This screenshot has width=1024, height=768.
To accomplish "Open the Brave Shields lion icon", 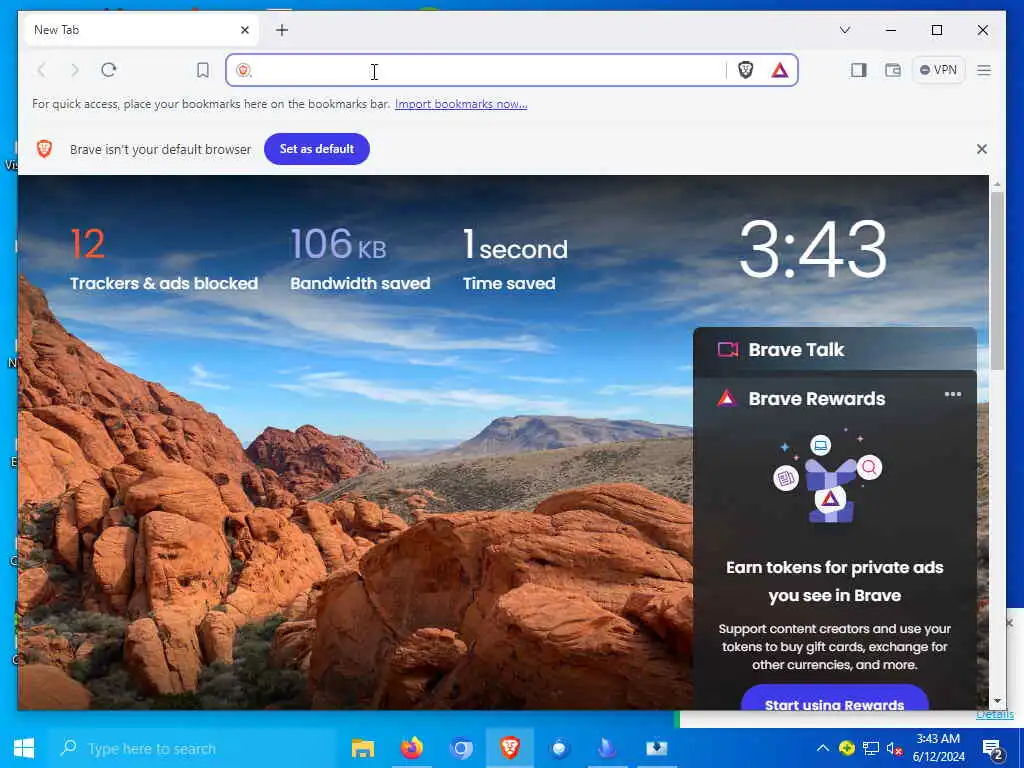I will click(x=746, y=70).
